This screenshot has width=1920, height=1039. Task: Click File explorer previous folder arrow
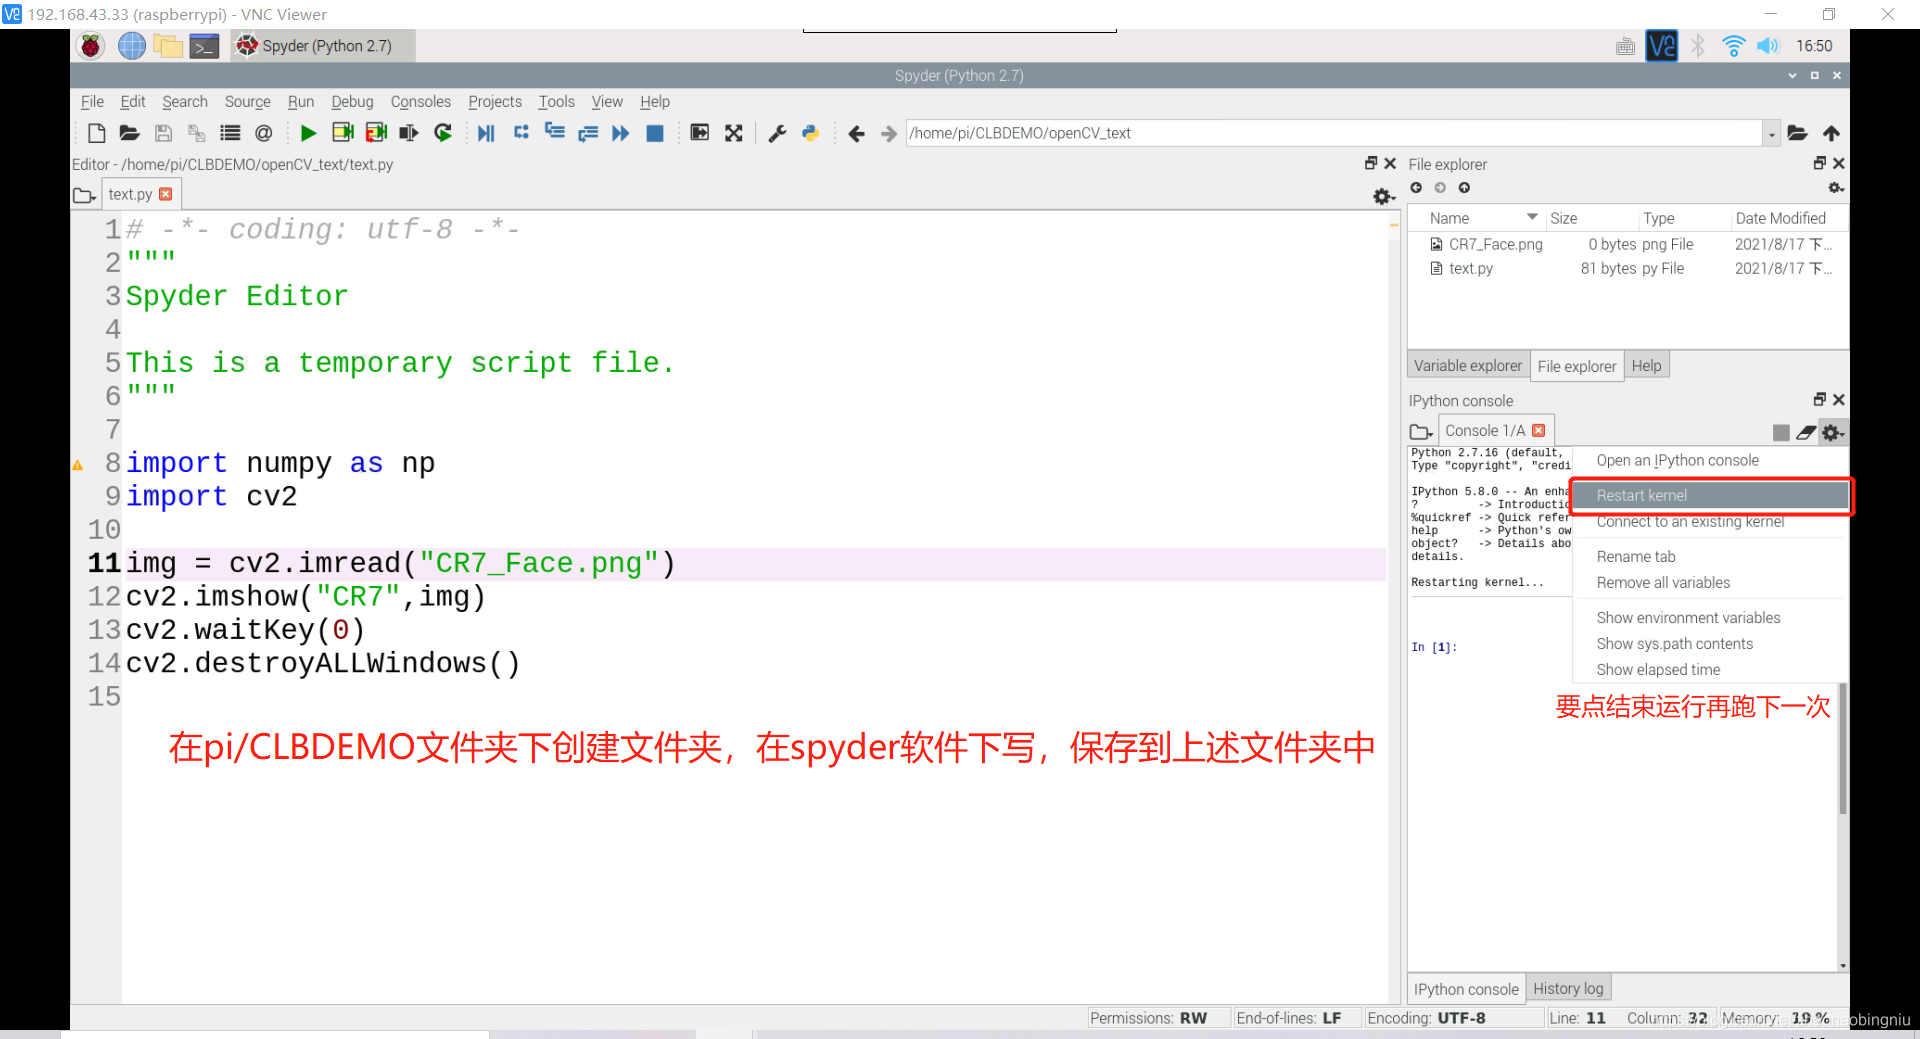click(x=1416, y=188)
